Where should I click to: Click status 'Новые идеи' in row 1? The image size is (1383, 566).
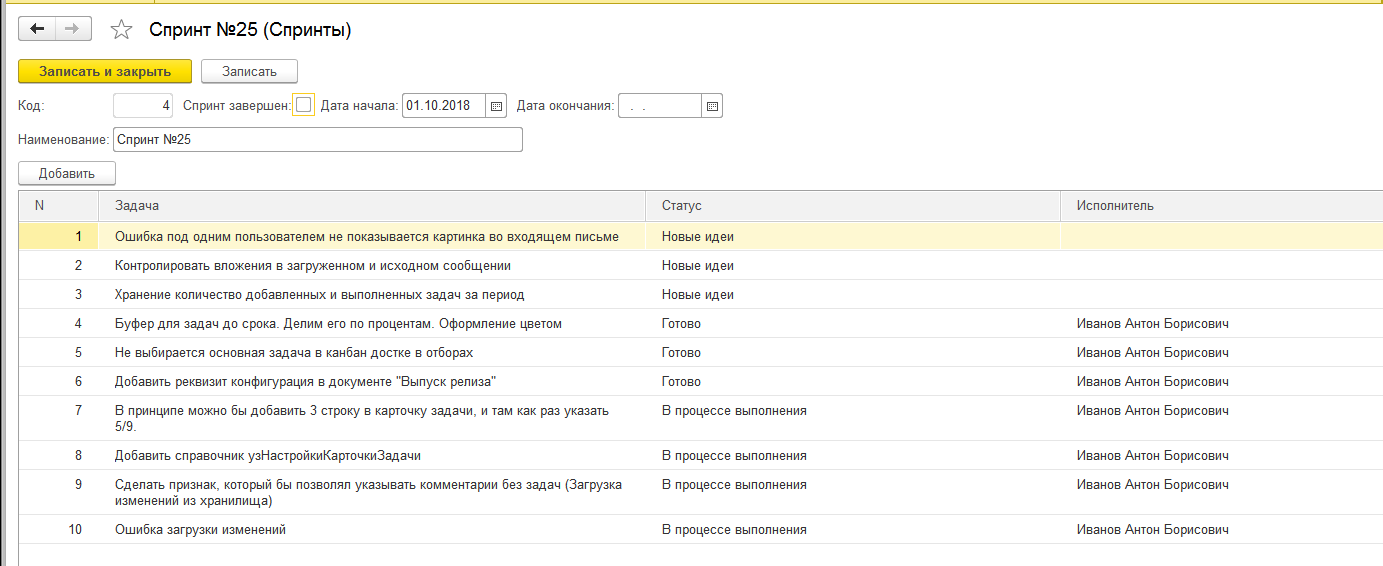[698, 237]
